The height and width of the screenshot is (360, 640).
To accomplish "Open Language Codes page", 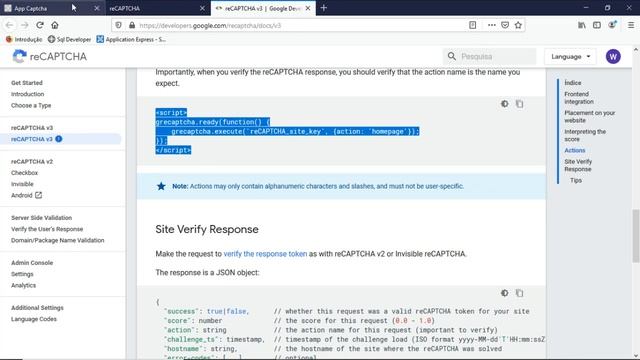I will tap(34, 319).
